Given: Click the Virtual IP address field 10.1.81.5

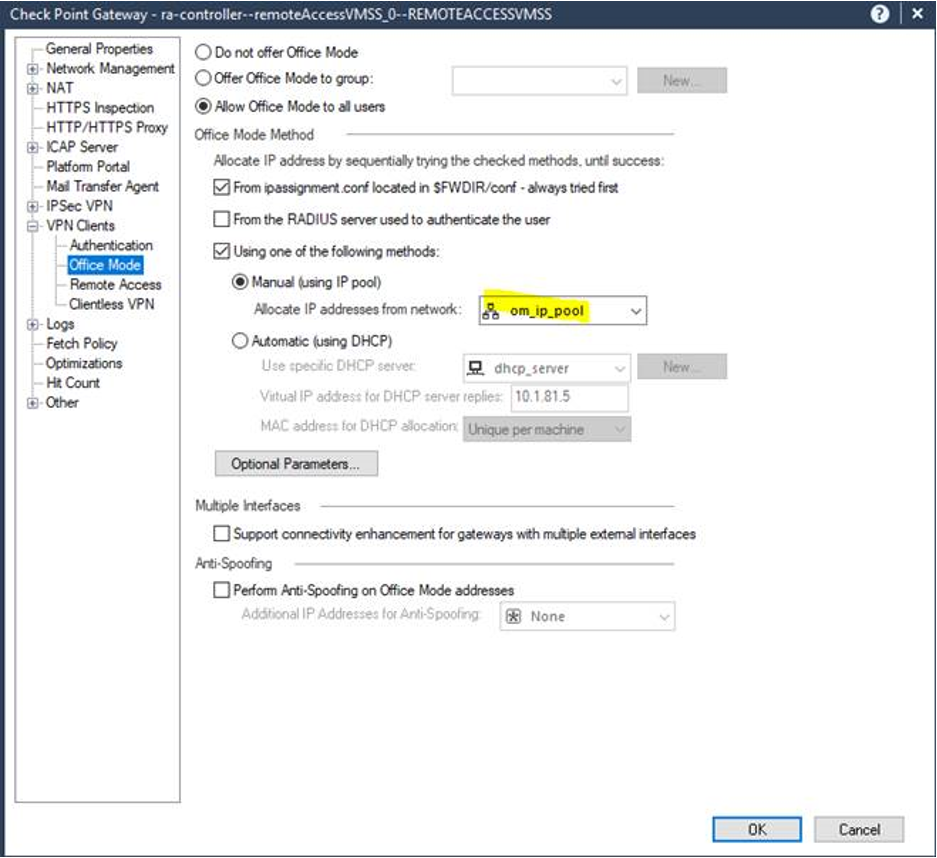Looking at the screenshot, I should click(x=569, y=397).
